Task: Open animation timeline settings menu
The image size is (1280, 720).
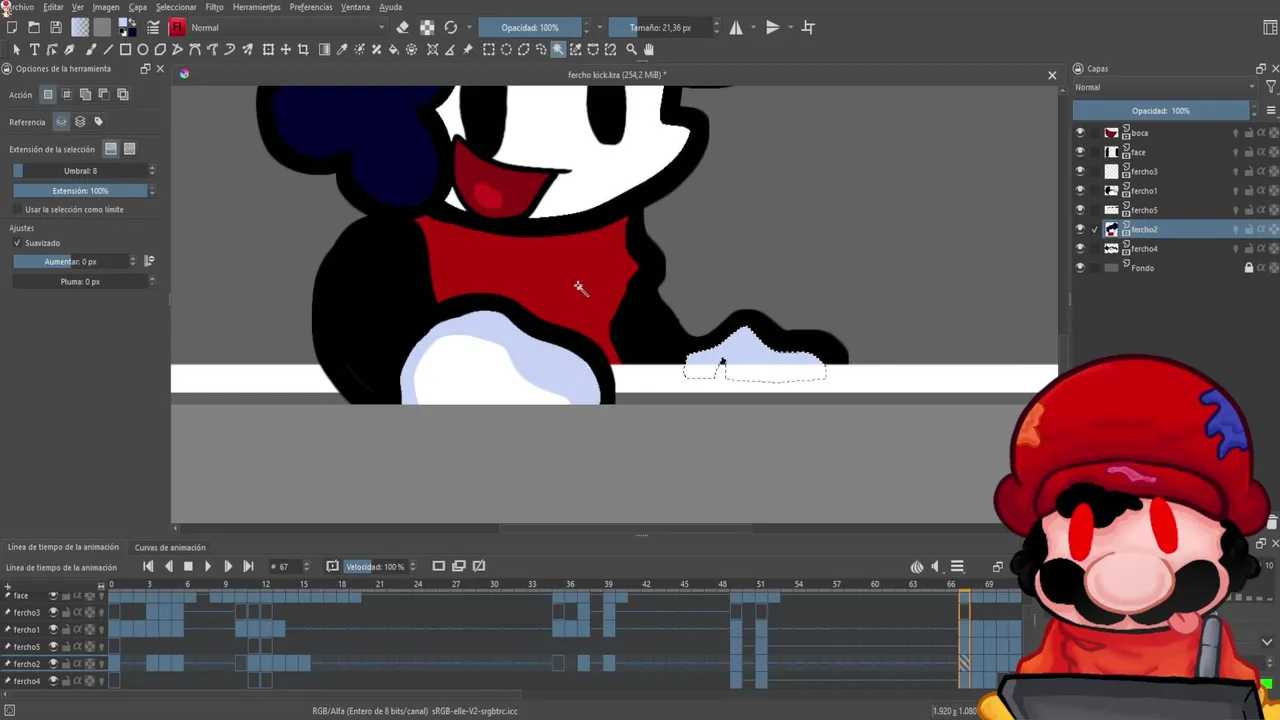Action: pyautogui.click(x=957, y=566)
